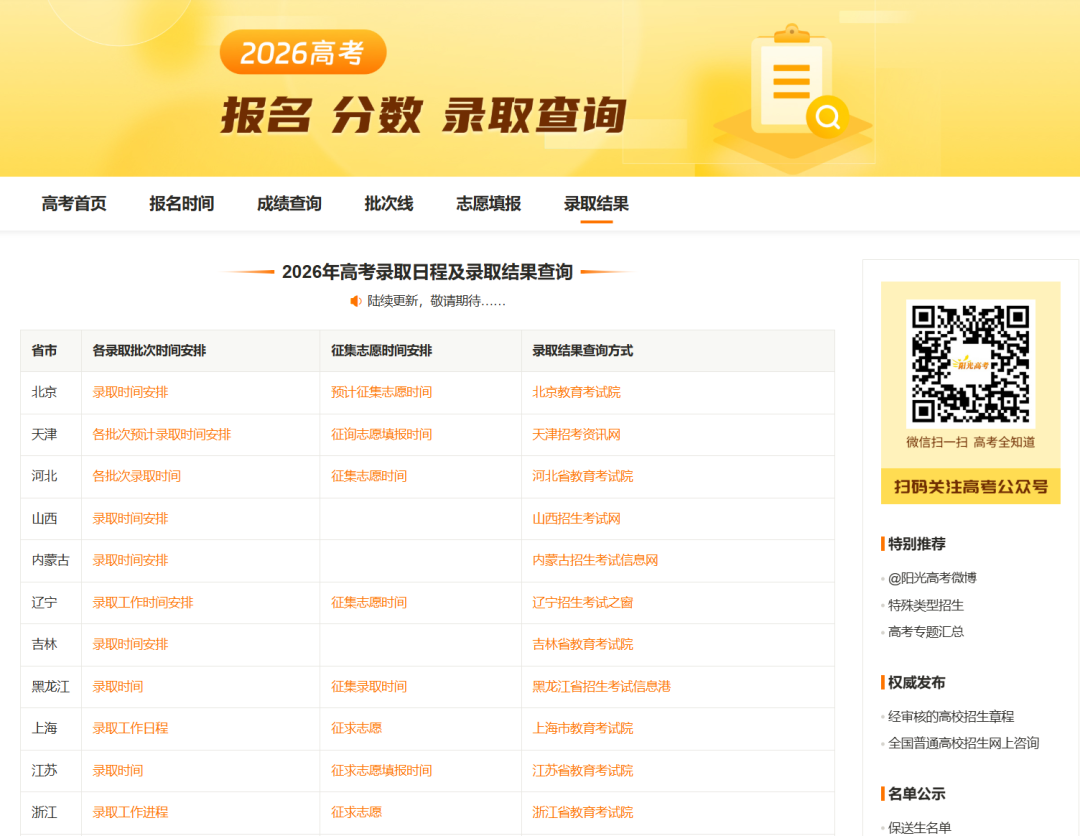Screen dimensions: 1080x836
Task: Click the 权威发布 section heading
Action: [916, 682]
